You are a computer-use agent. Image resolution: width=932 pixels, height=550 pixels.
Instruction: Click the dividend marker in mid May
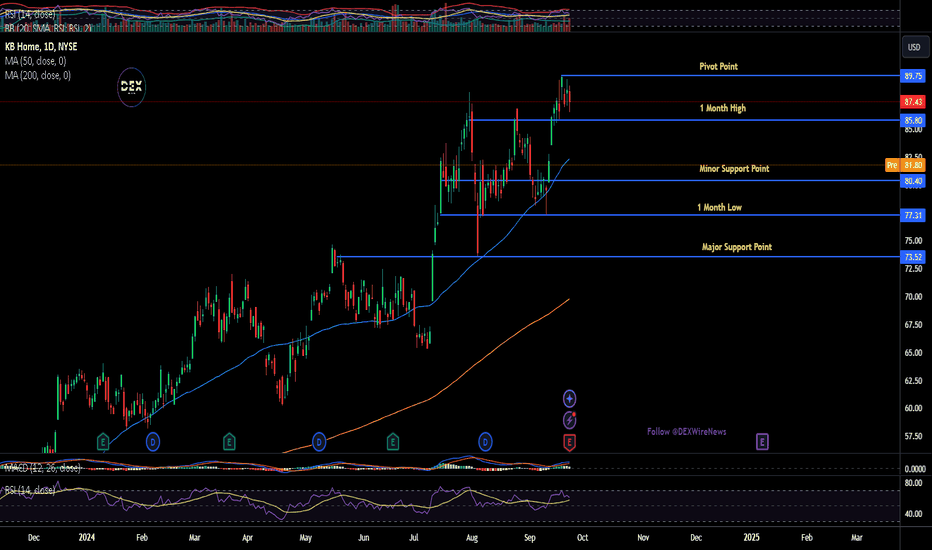pos(319,442)
